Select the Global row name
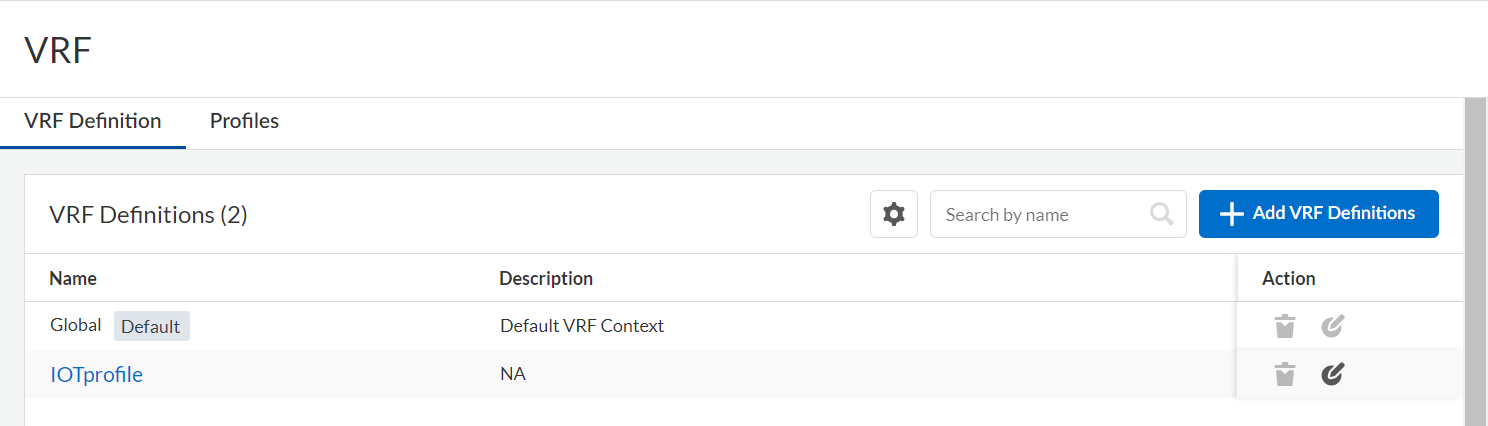 (x=76, y=325)
